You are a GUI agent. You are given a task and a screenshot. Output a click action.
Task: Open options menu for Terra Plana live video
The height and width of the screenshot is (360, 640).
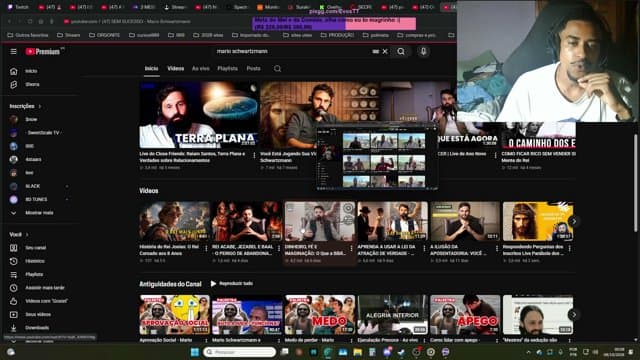pyautogui.click(x=254, y=155)
